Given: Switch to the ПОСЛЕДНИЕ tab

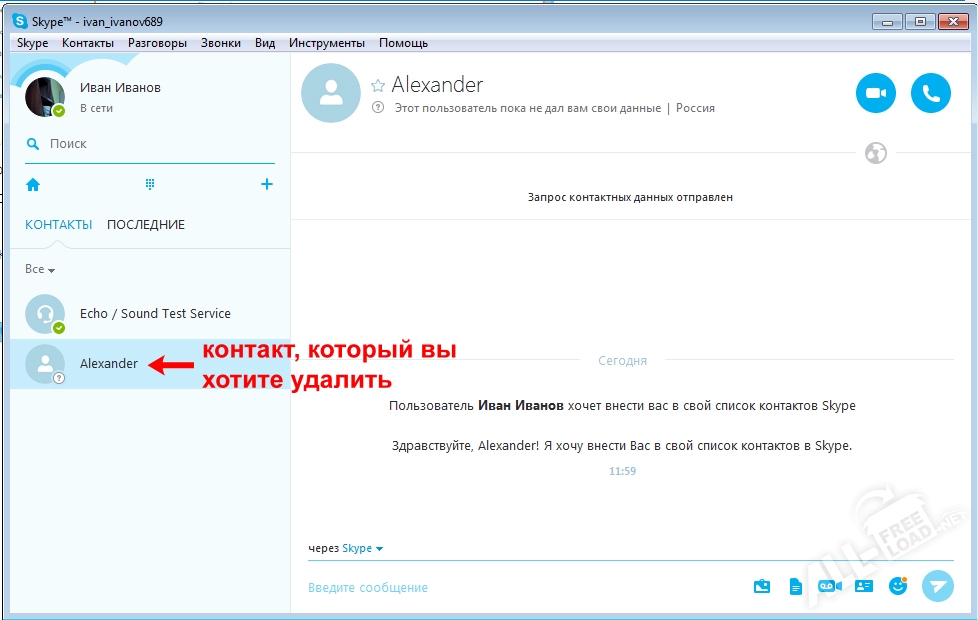Looking at the screenshot, I should [x=145, y=224].
